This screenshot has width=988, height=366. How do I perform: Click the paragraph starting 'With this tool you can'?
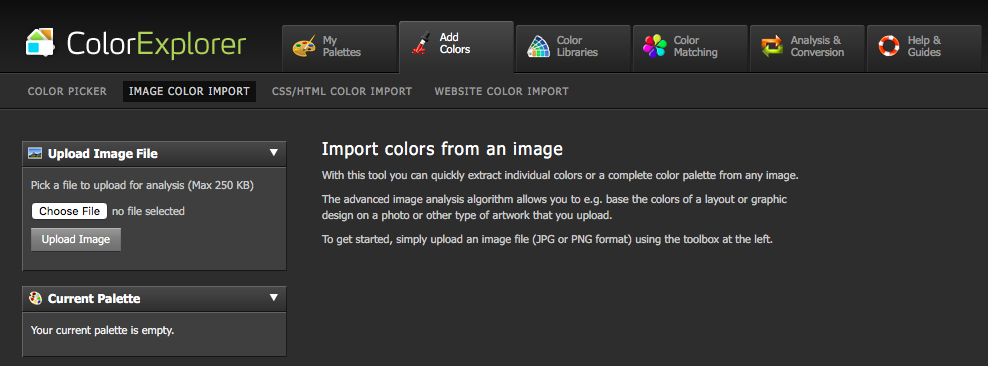560,175
